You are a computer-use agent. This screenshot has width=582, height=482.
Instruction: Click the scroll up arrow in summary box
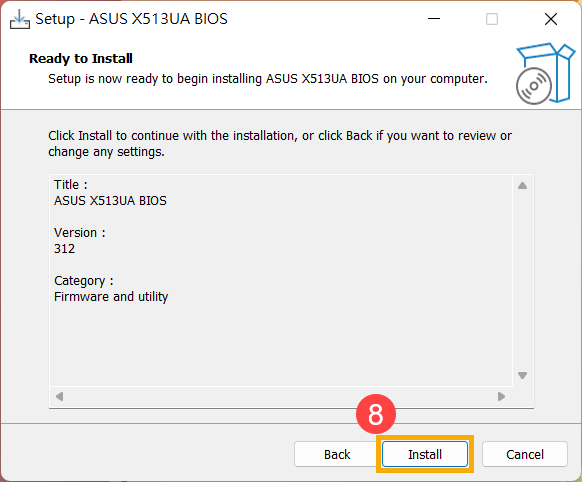(523, 186)
